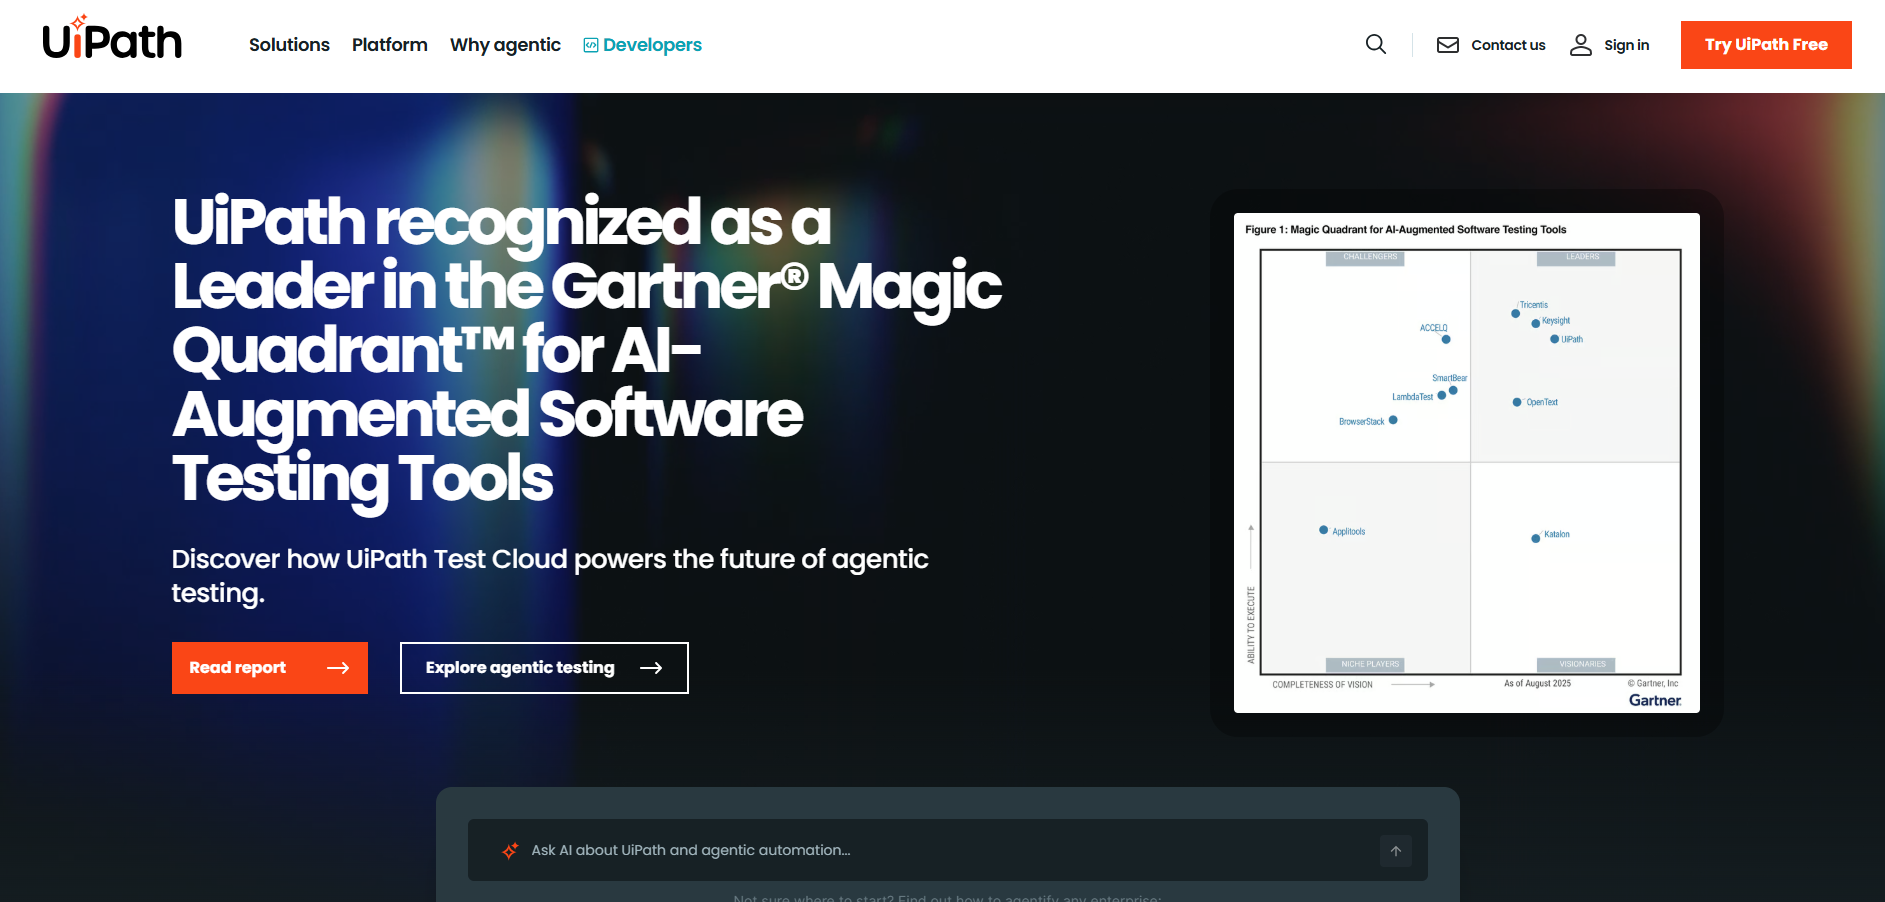Open the Developers nav item
The height and width of the screenshot is (902, 1885).
coord(652,45)
